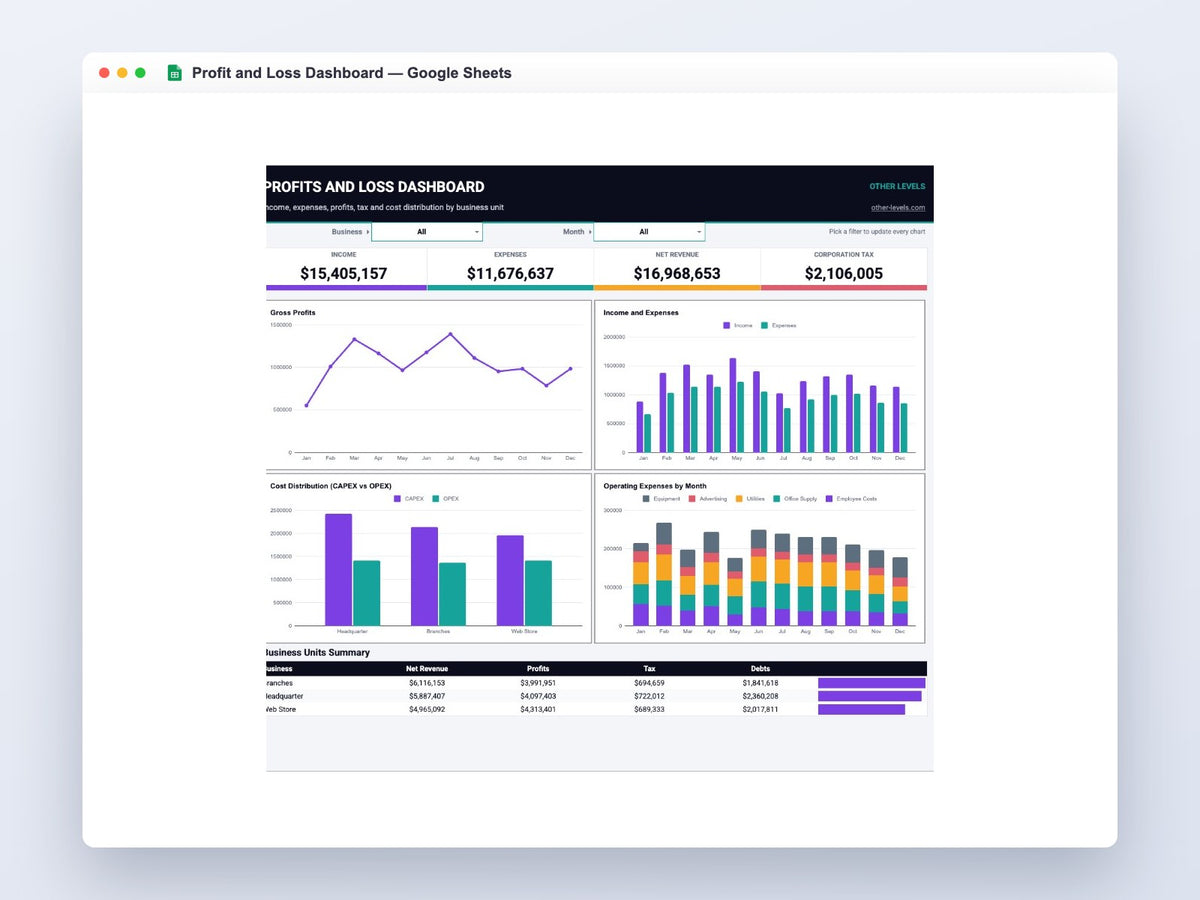
Task: Click the yellow minimize window button
Action: point(123,73)
